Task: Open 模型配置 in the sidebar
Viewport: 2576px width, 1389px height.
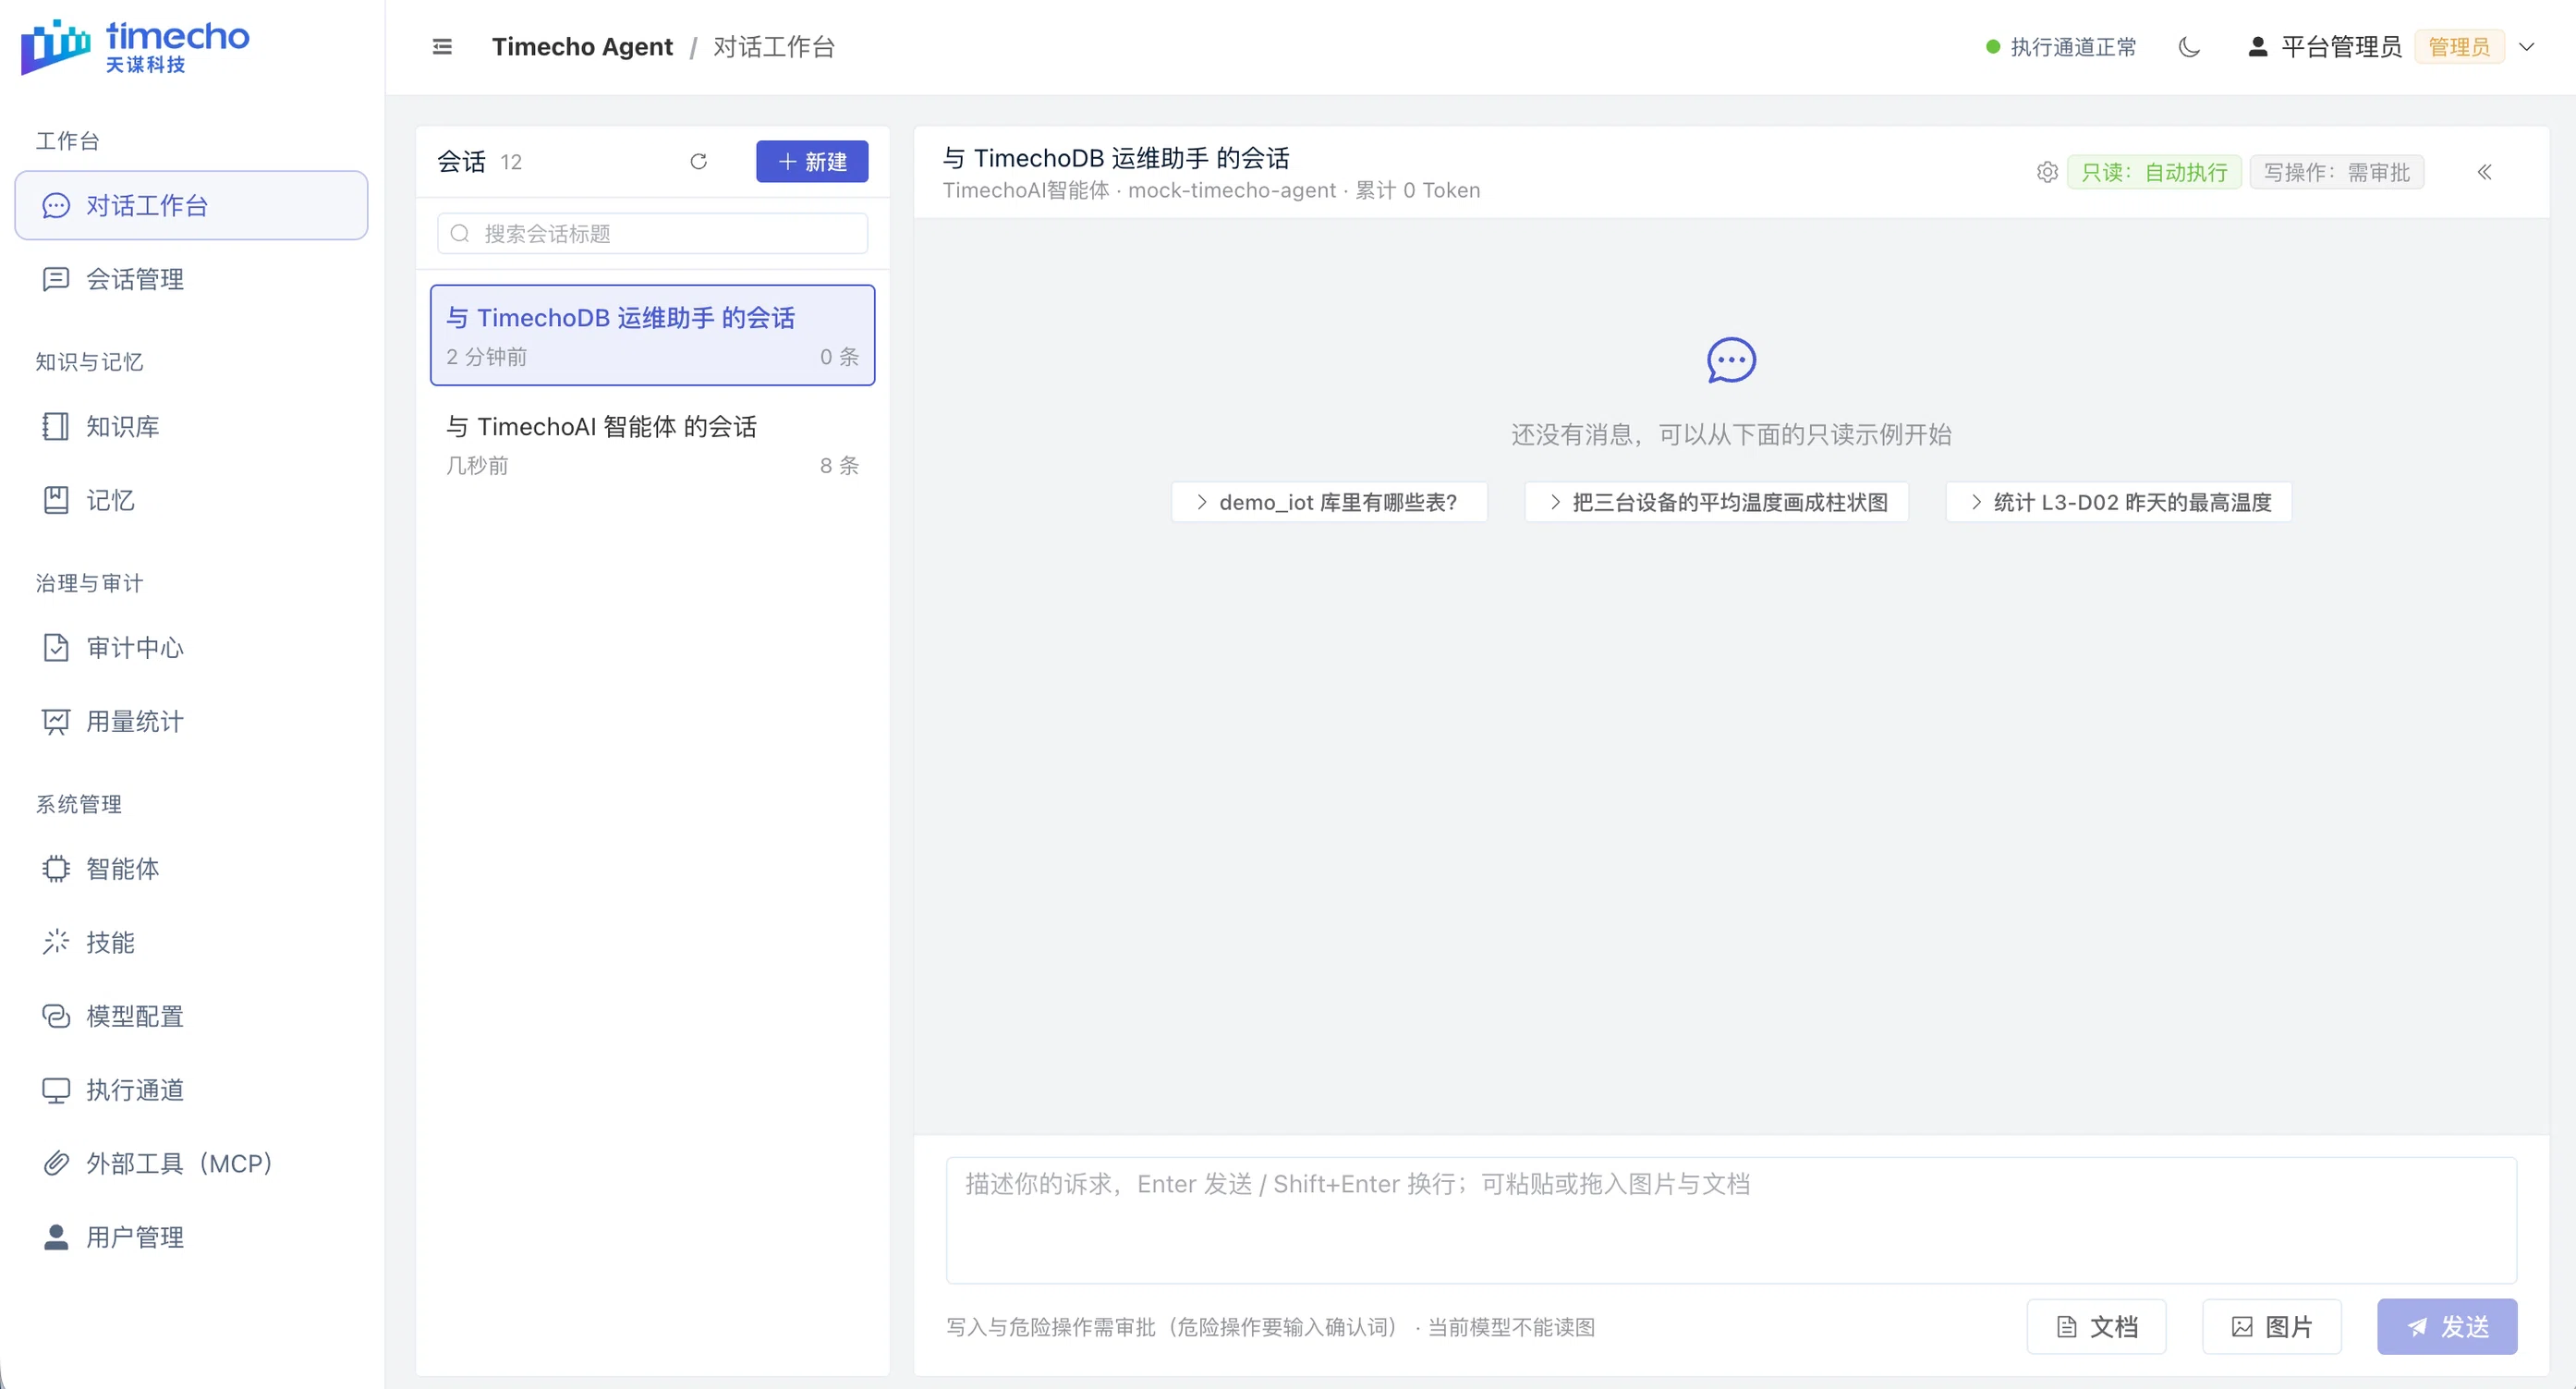Action: coord(191,1016)
